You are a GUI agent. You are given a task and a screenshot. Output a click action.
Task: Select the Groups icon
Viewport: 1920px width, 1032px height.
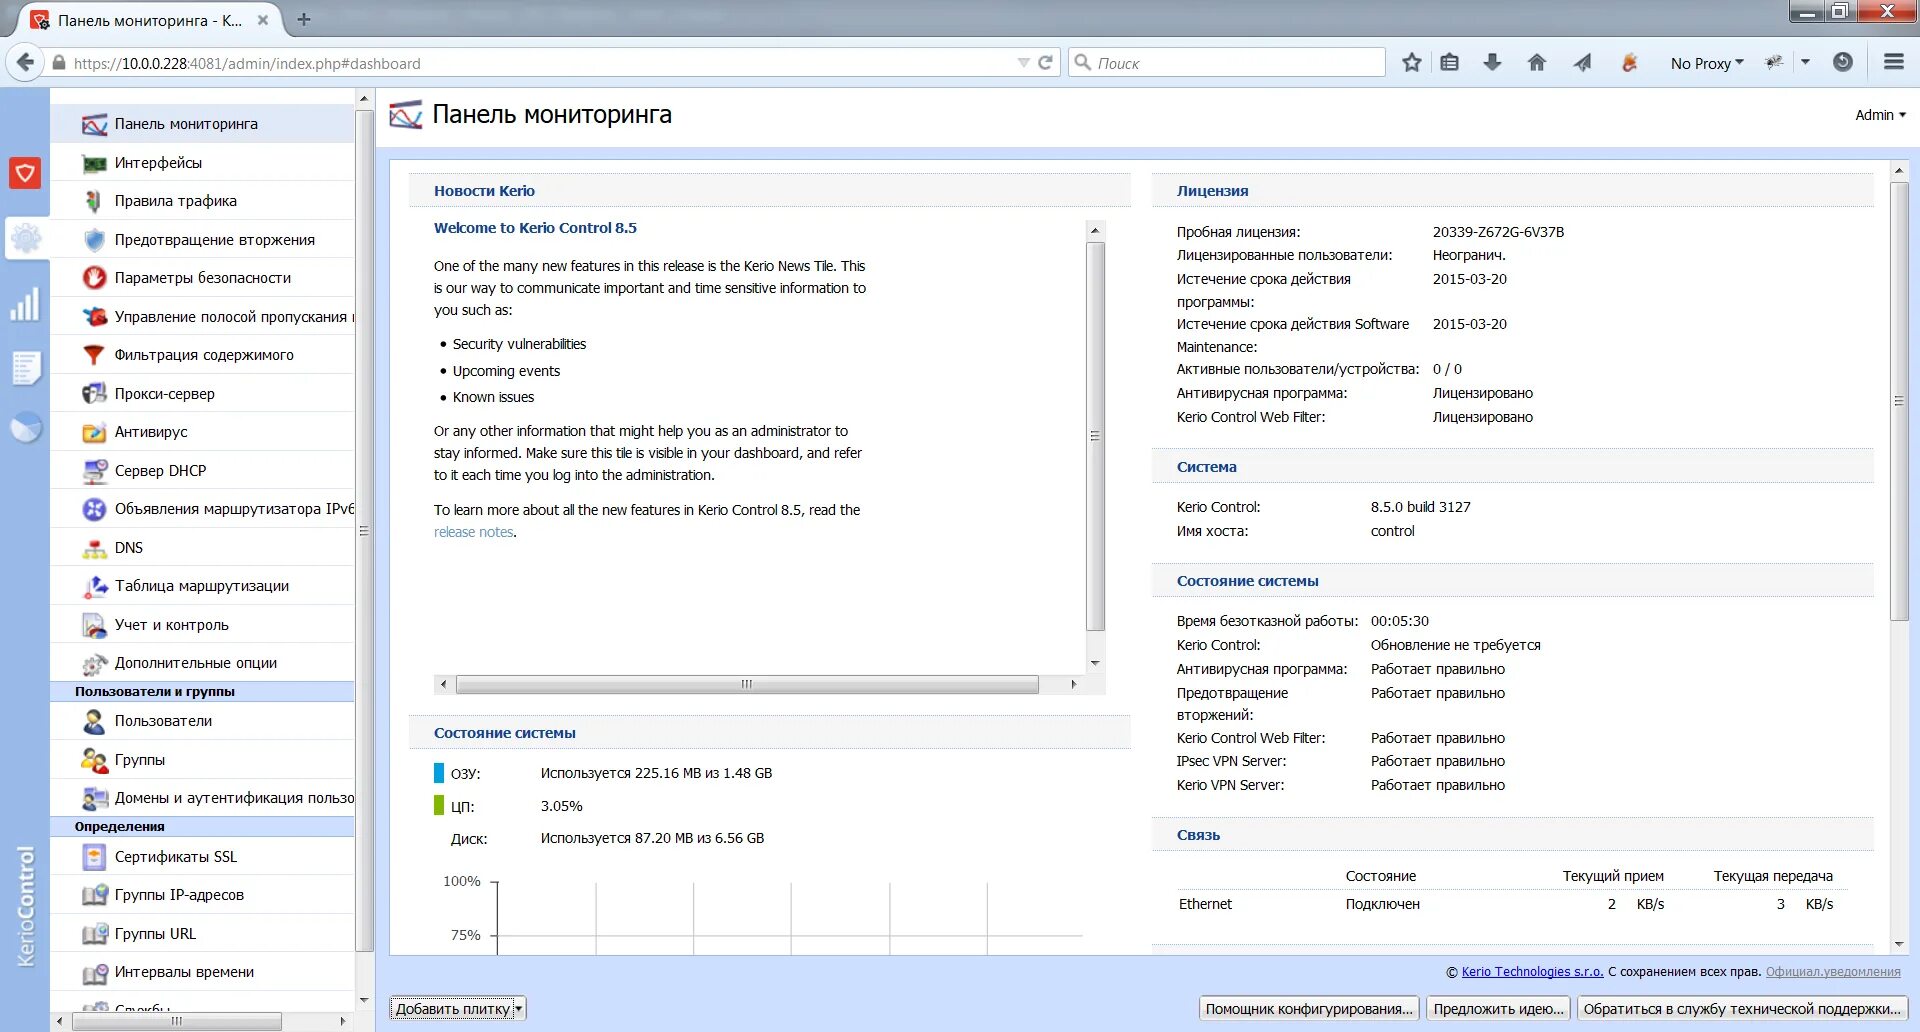coord(94,760)
